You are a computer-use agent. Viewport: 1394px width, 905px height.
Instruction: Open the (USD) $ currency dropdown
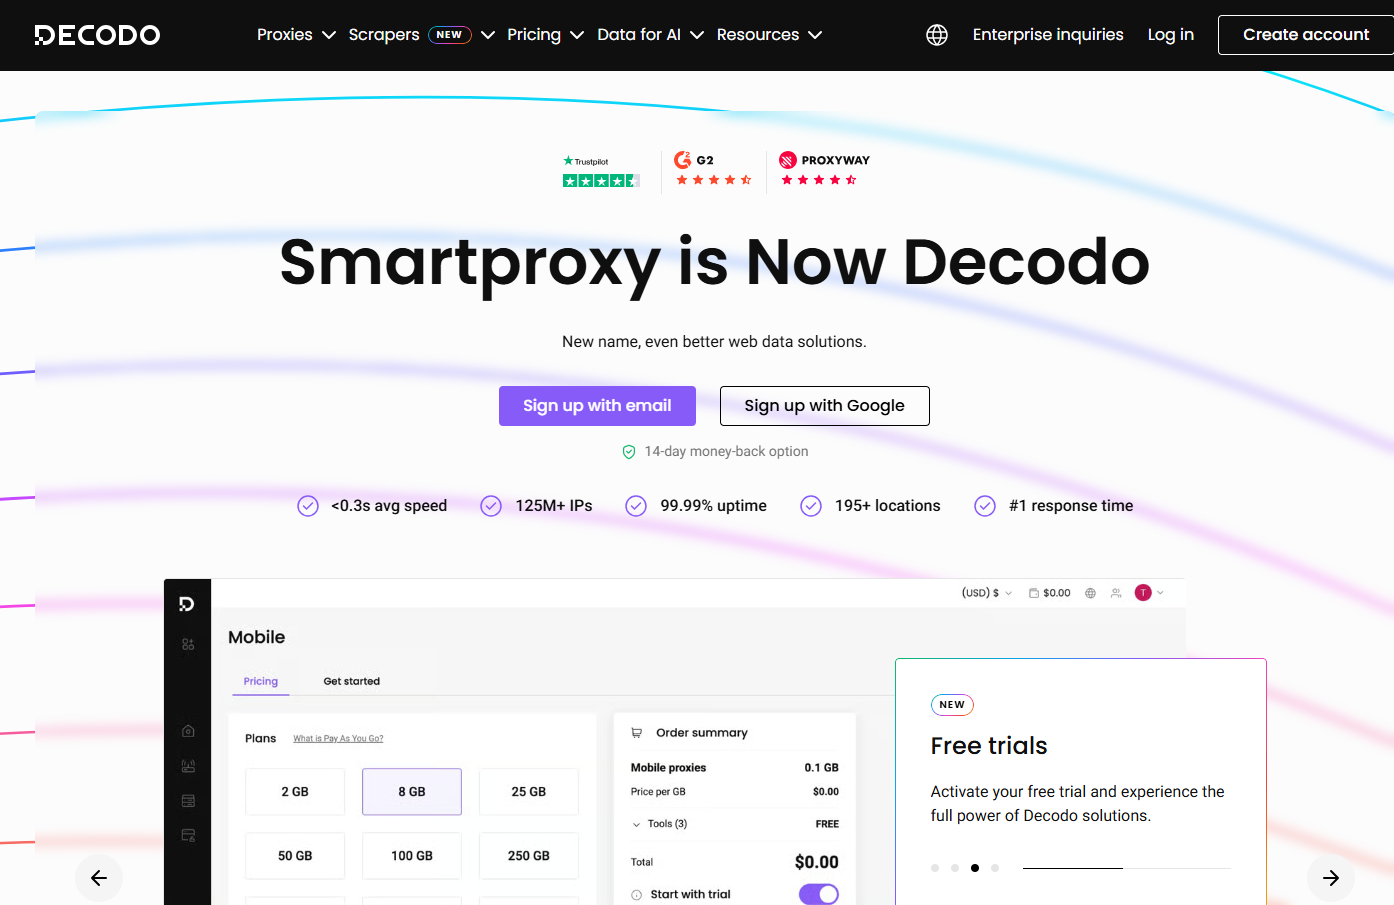click(x=987, y=593)
